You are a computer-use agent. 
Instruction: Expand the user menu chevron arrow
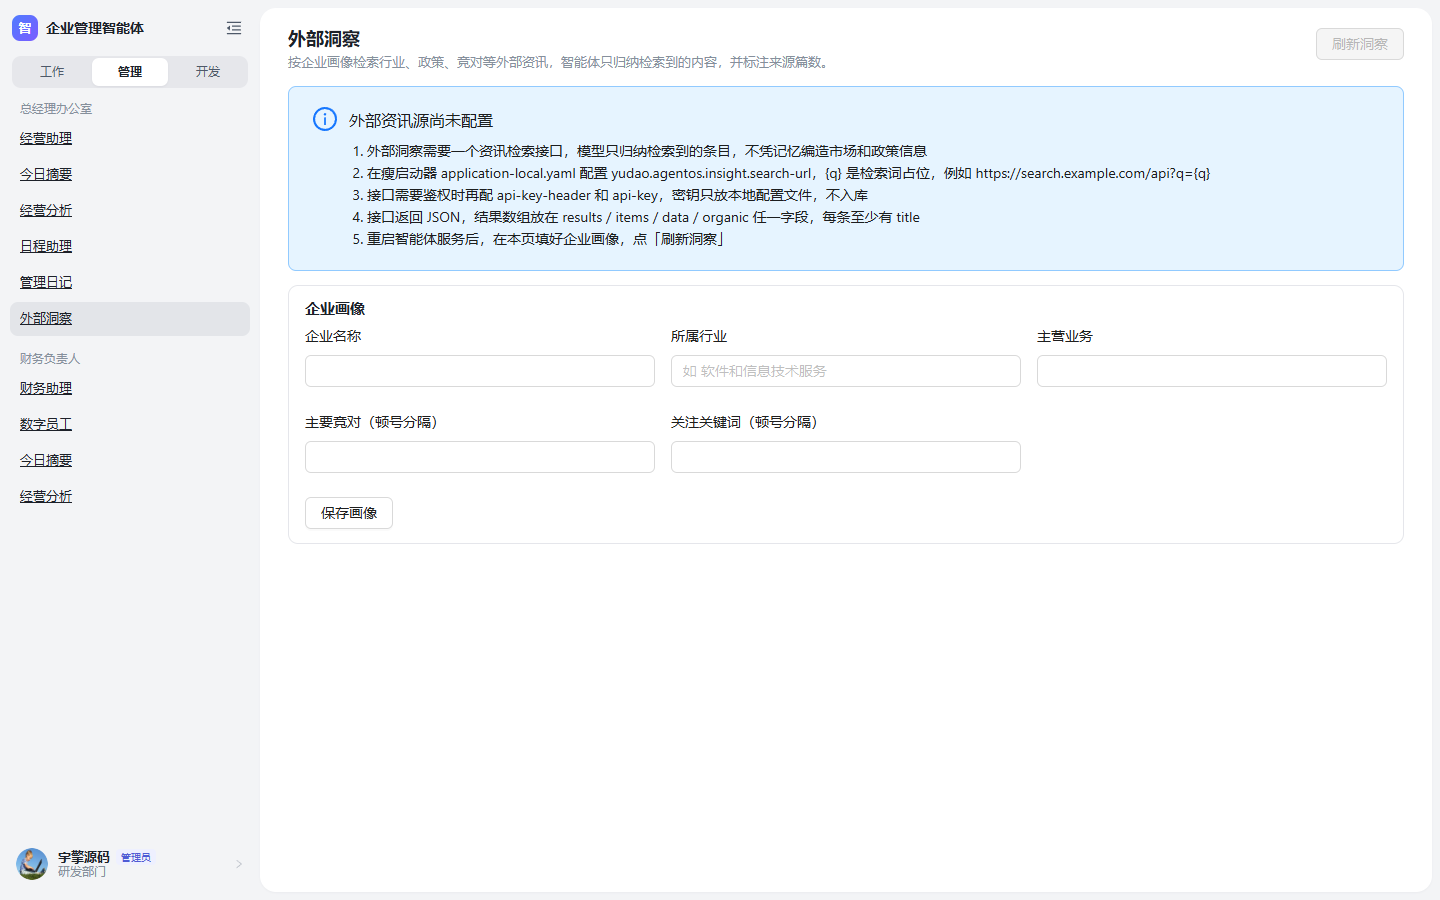click(239, 864)
